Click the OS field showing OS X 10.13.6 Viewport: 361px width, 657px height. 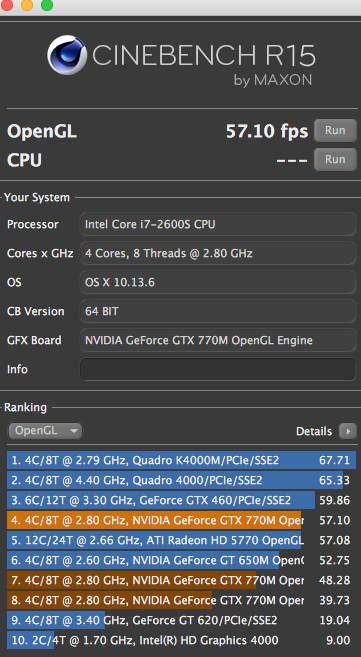(x=218, y=282)
